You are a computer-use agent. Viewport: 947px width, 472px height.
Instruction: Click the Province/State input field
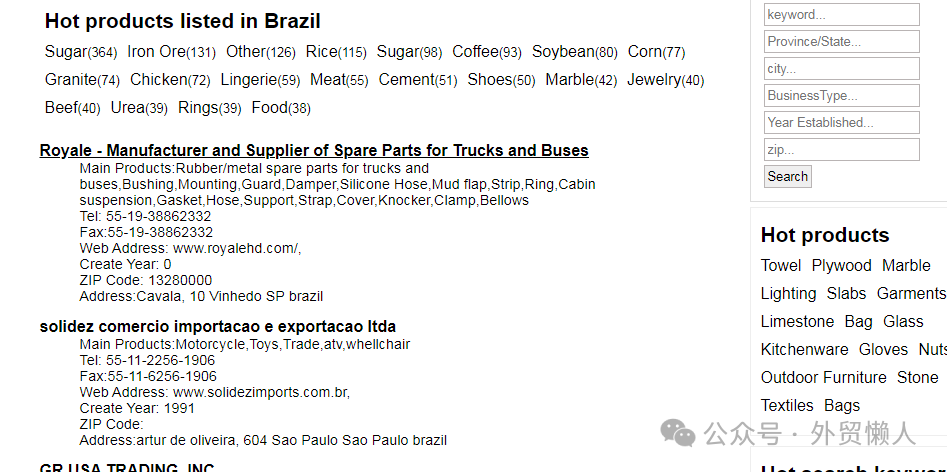point(841,42)
